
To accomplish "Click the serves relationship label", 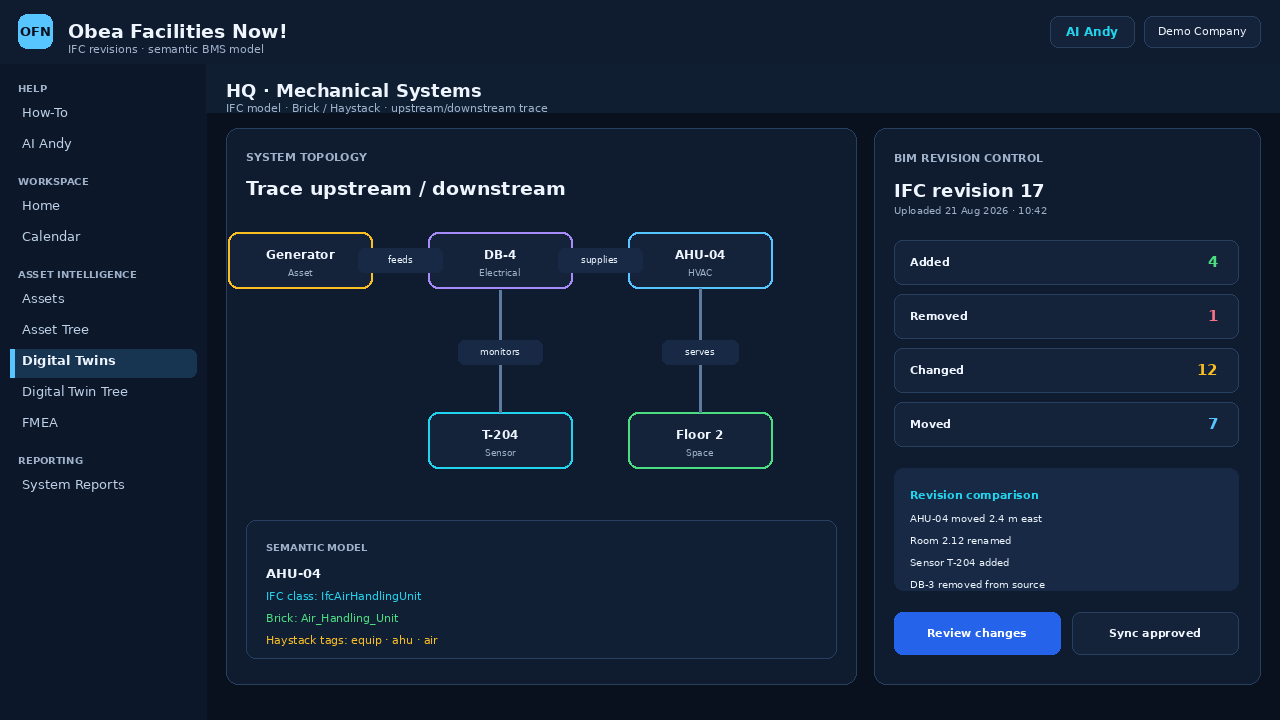I will click(x=700, y=352).
